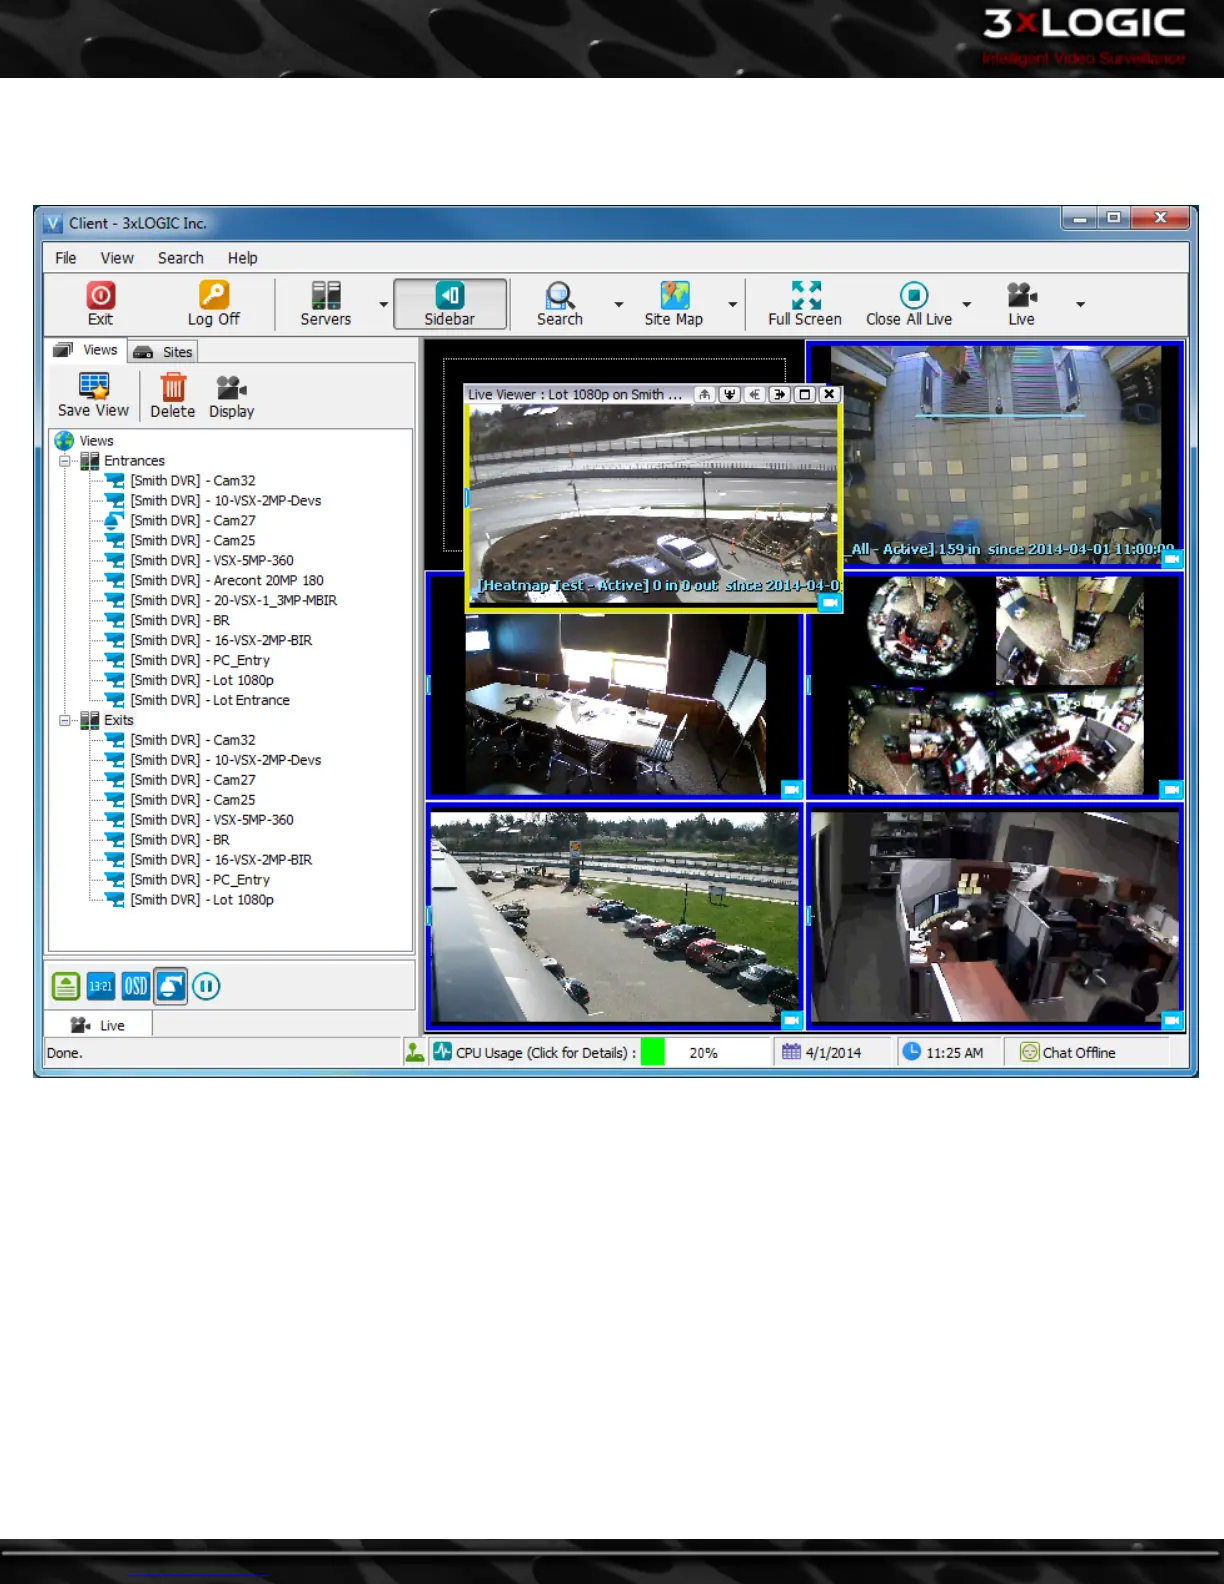Image resolution: width=1224 pixels, height=1584 pixels.
Task: Open the Servers toolbar button
Action: click(326, 304)
